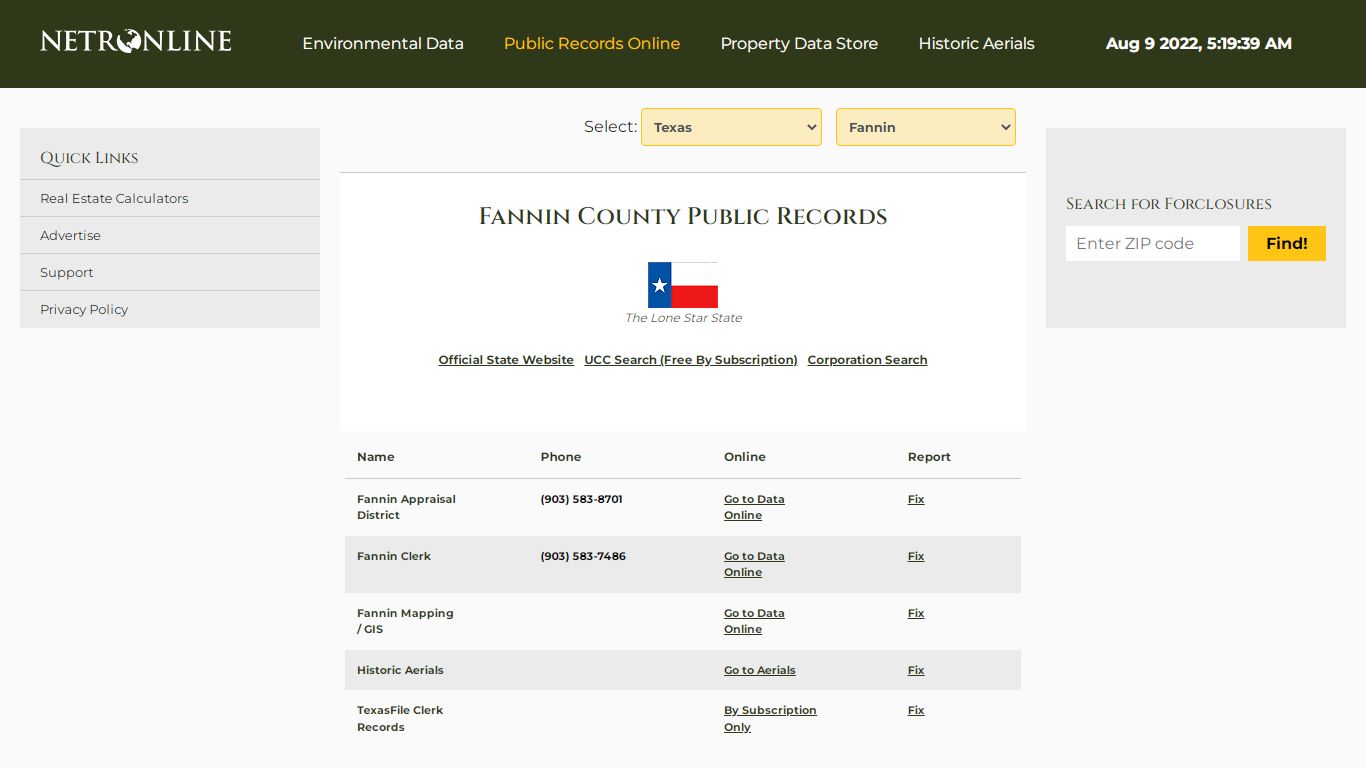Click The Lone Star State caption

pos(683,318)
